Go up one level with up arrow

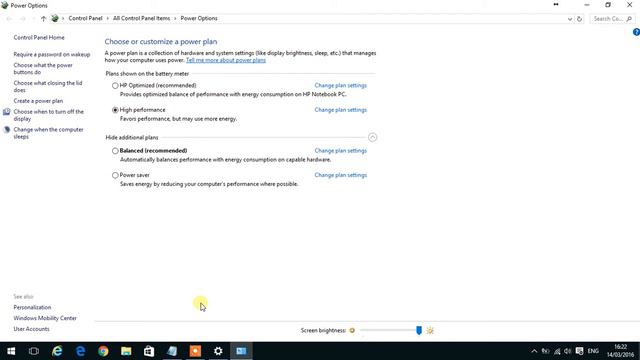43,19
